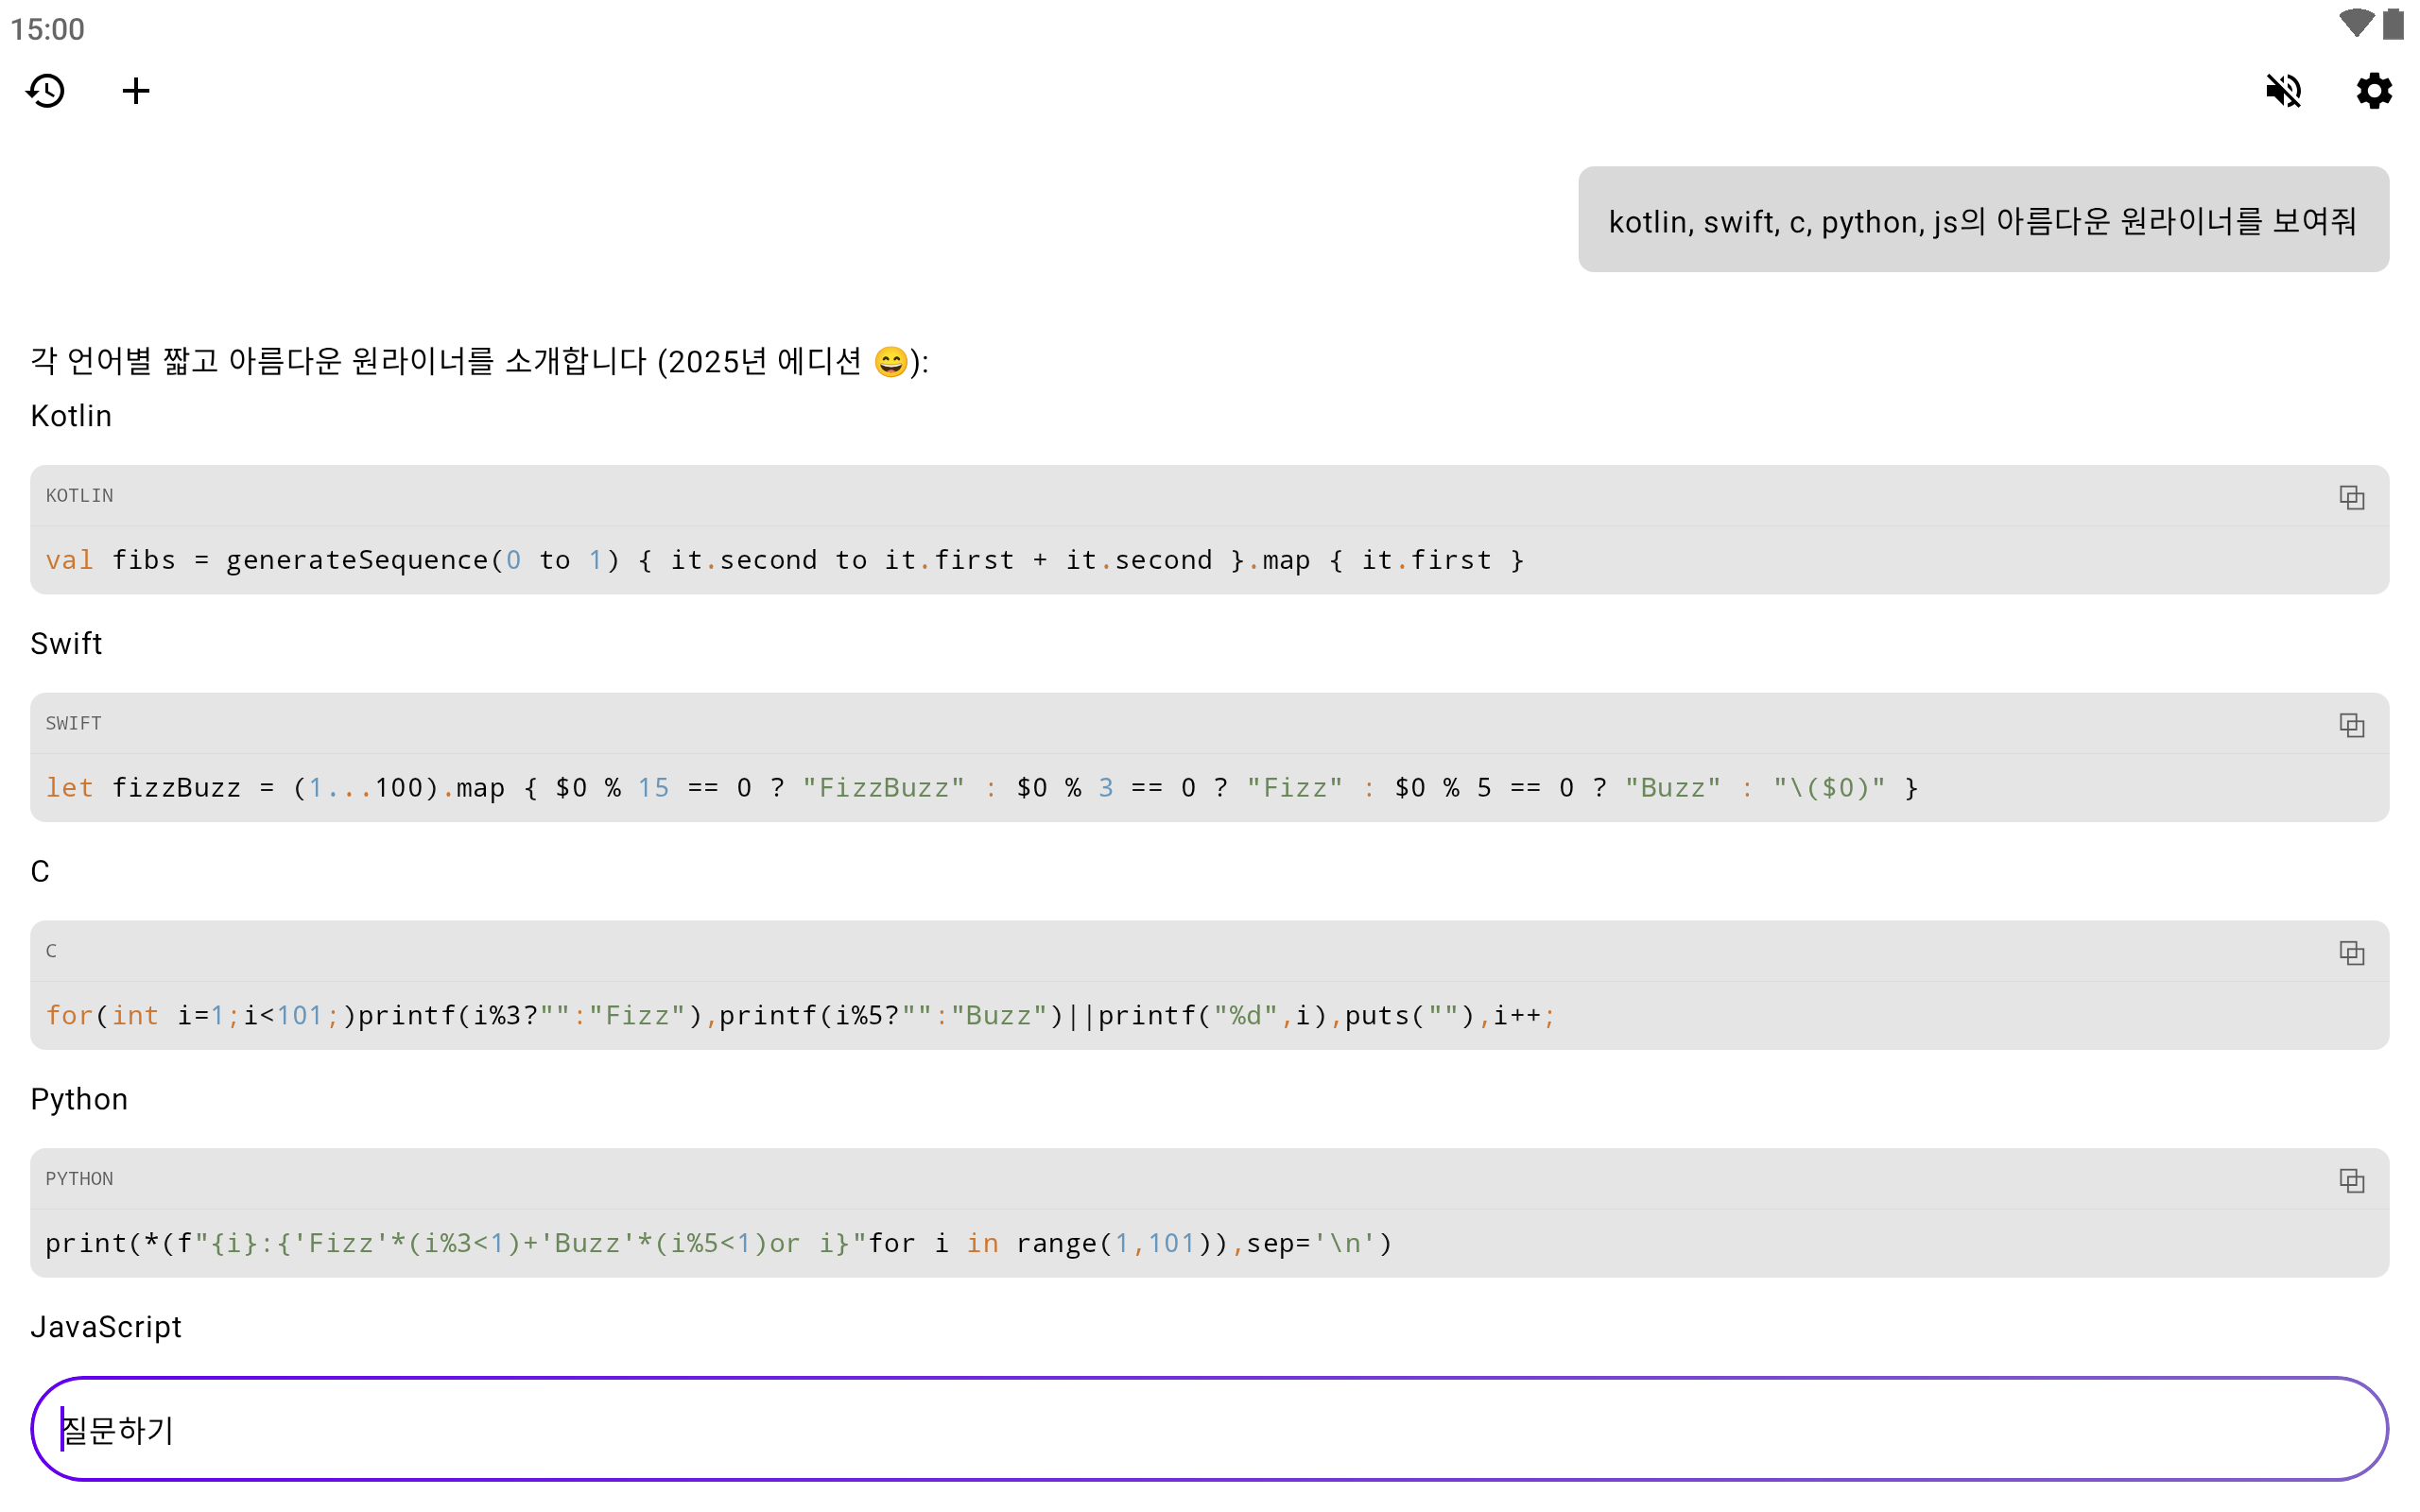Click the PYTHON language label header

80,1179
